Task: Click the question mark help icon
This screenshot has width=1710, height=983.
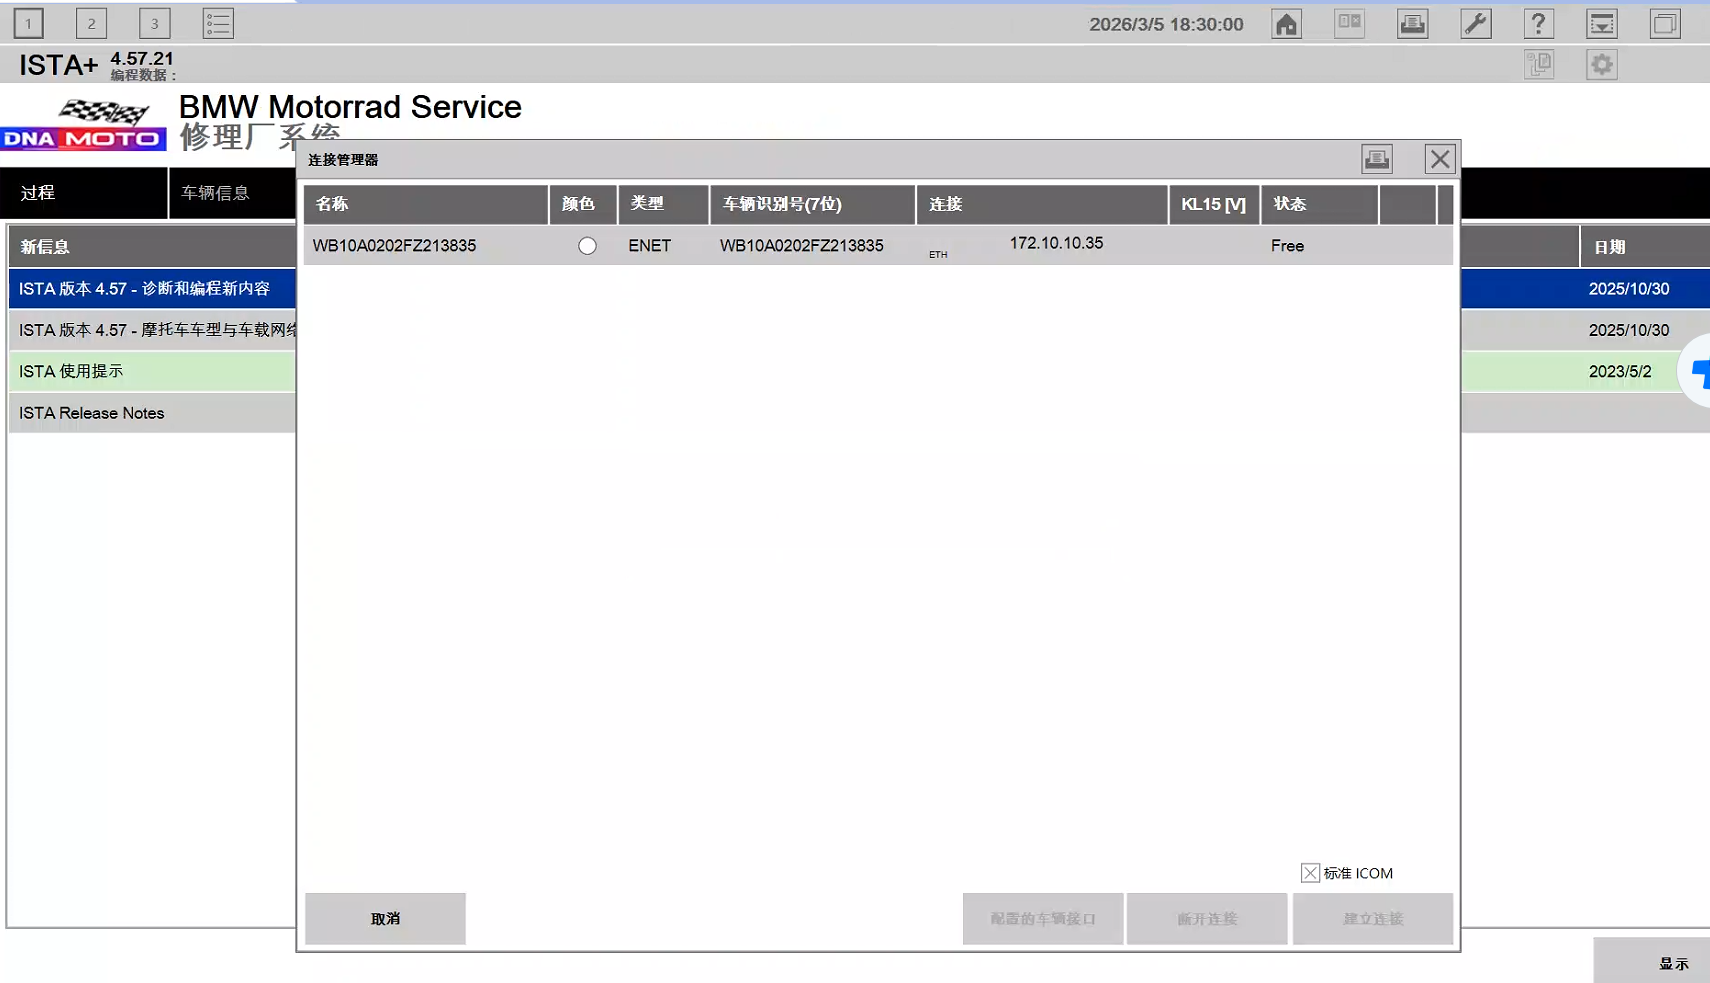Action: [x=1538, y=24]
